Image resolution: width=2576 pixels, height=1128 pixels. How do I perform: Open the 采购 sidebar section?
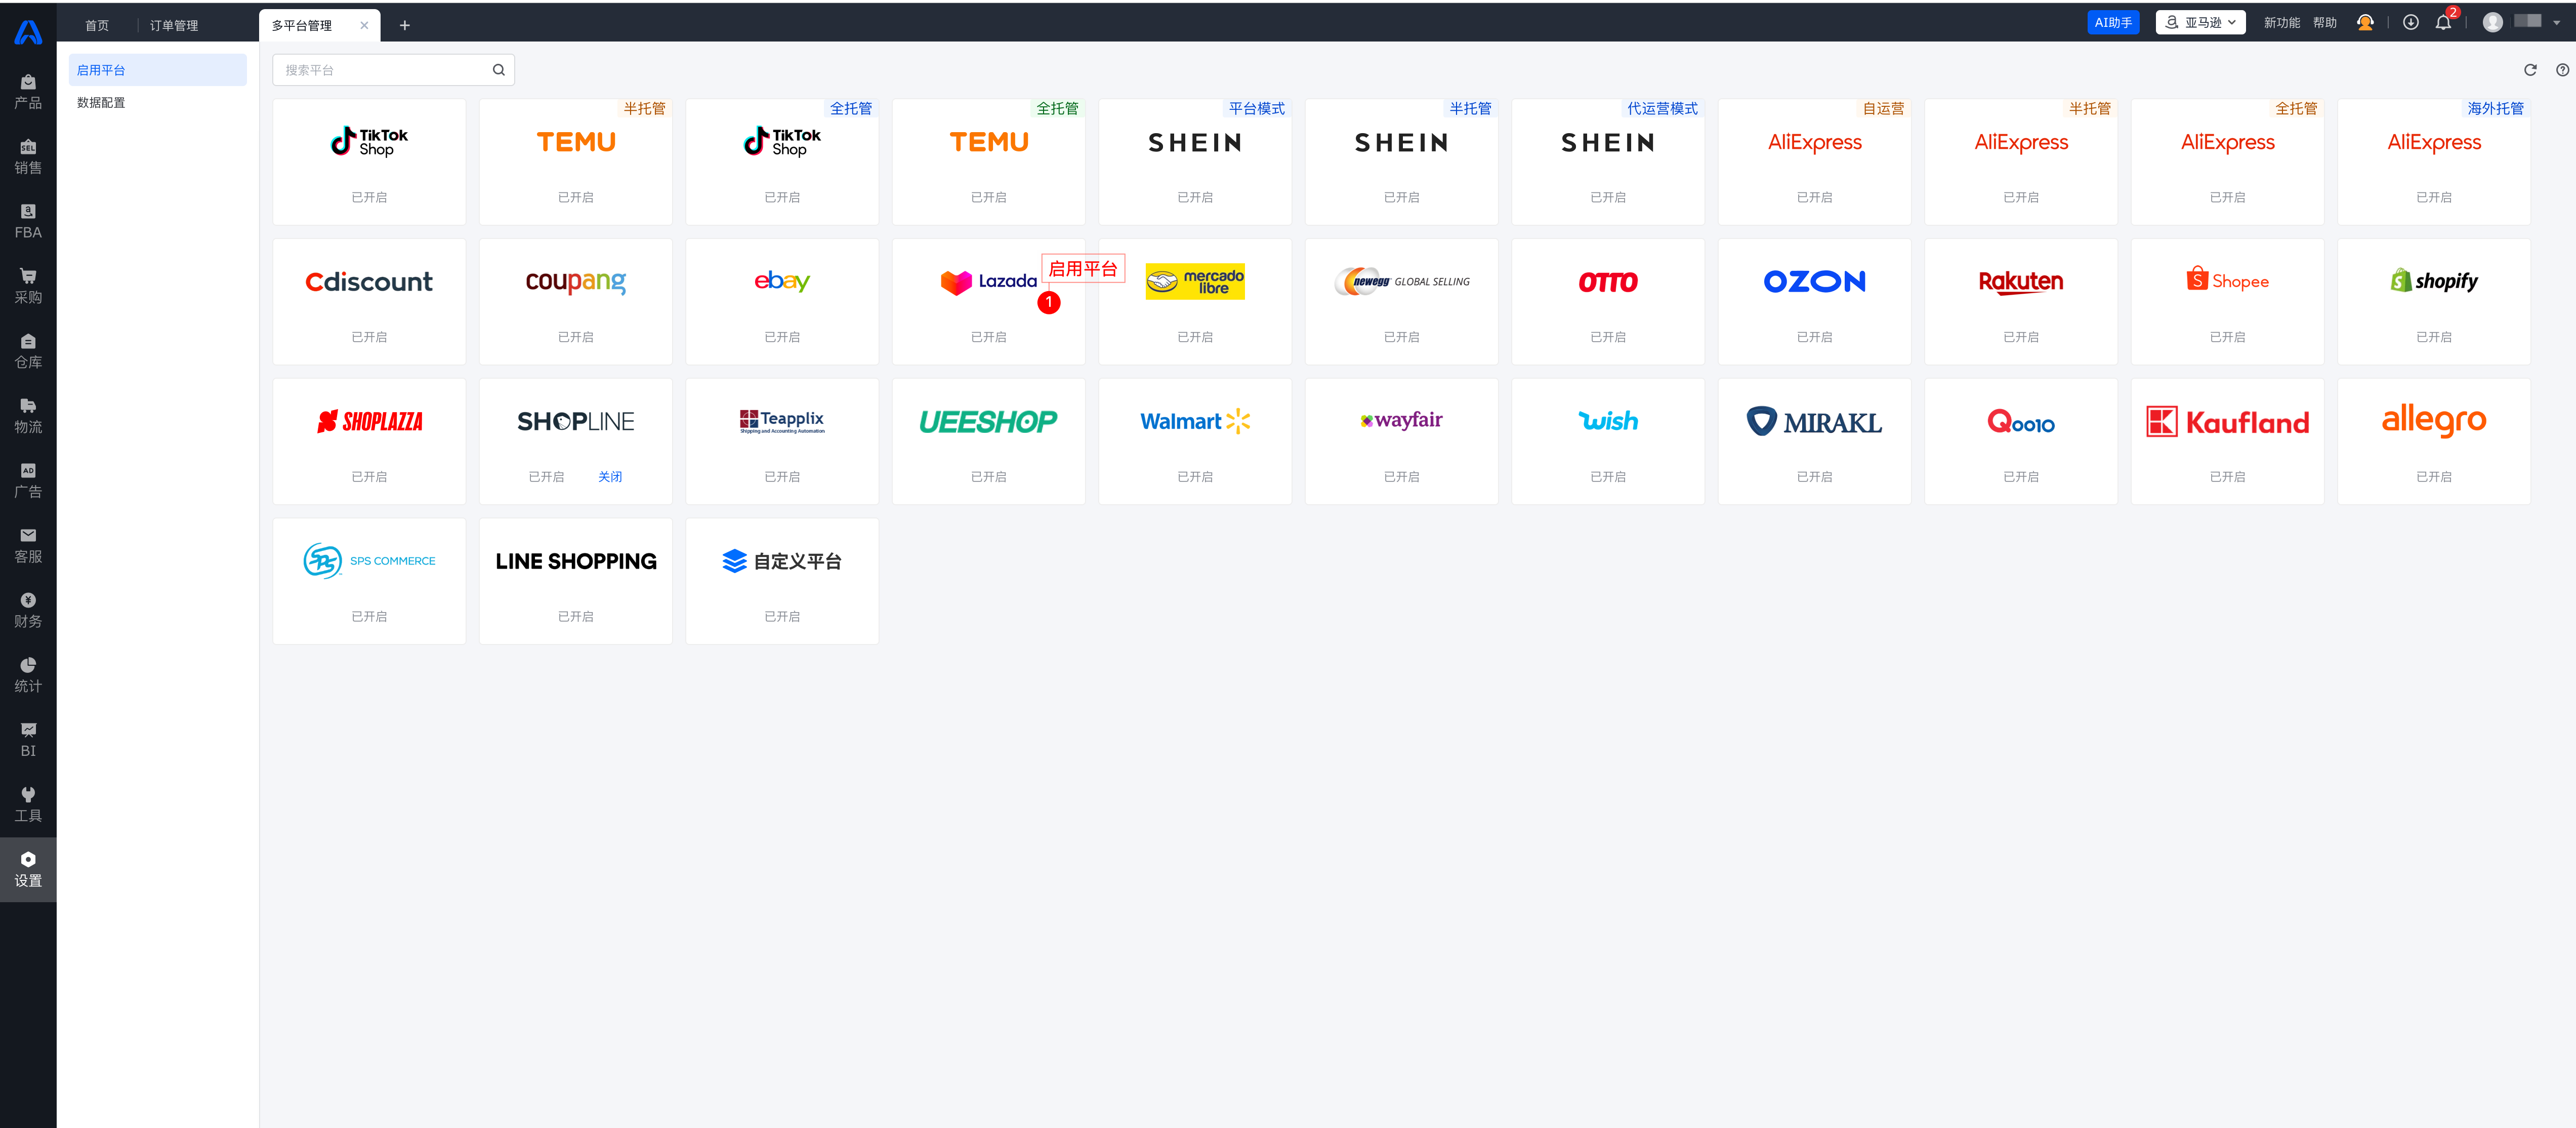point(28,287)
